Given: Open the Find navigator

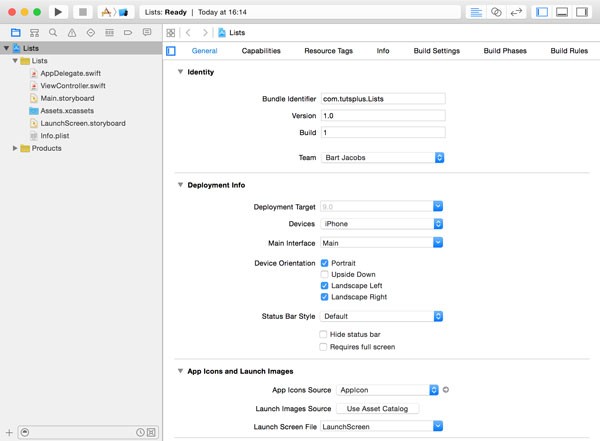Looking at the screenshot, I should pos(53,33).
